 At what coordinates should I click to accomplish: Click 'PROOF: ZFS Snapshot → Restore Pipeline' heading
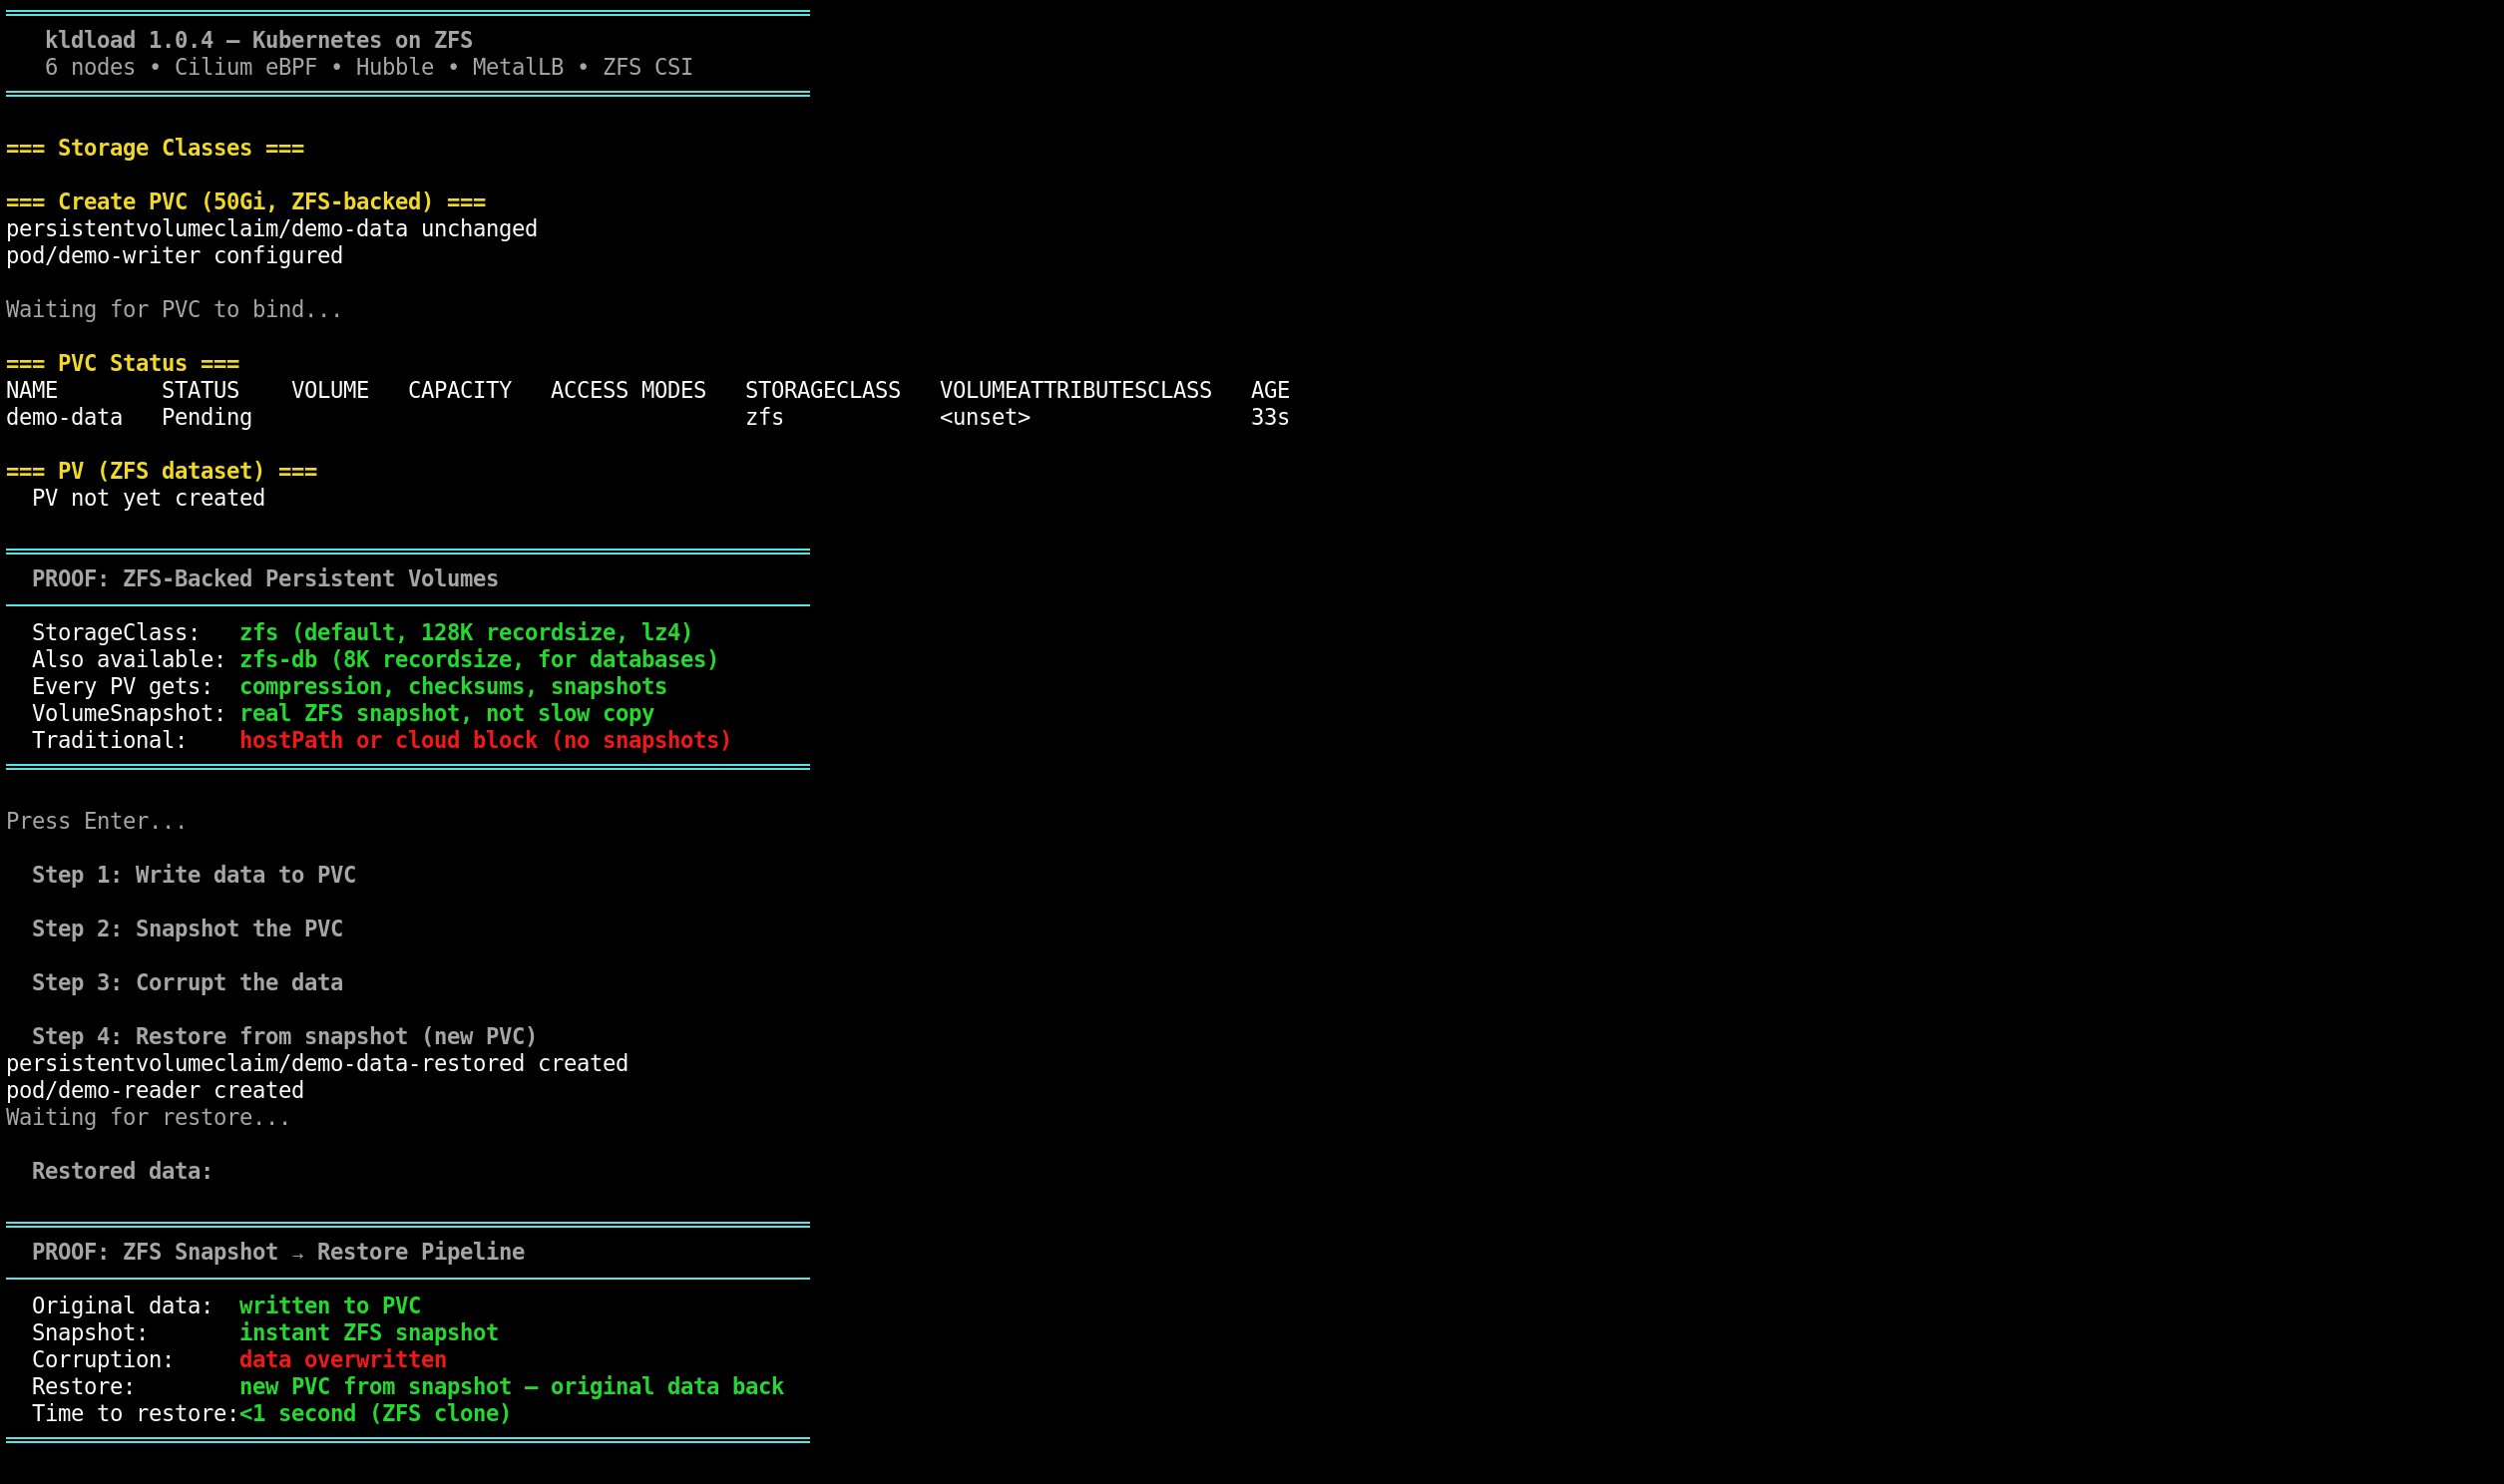point(278,1255)
